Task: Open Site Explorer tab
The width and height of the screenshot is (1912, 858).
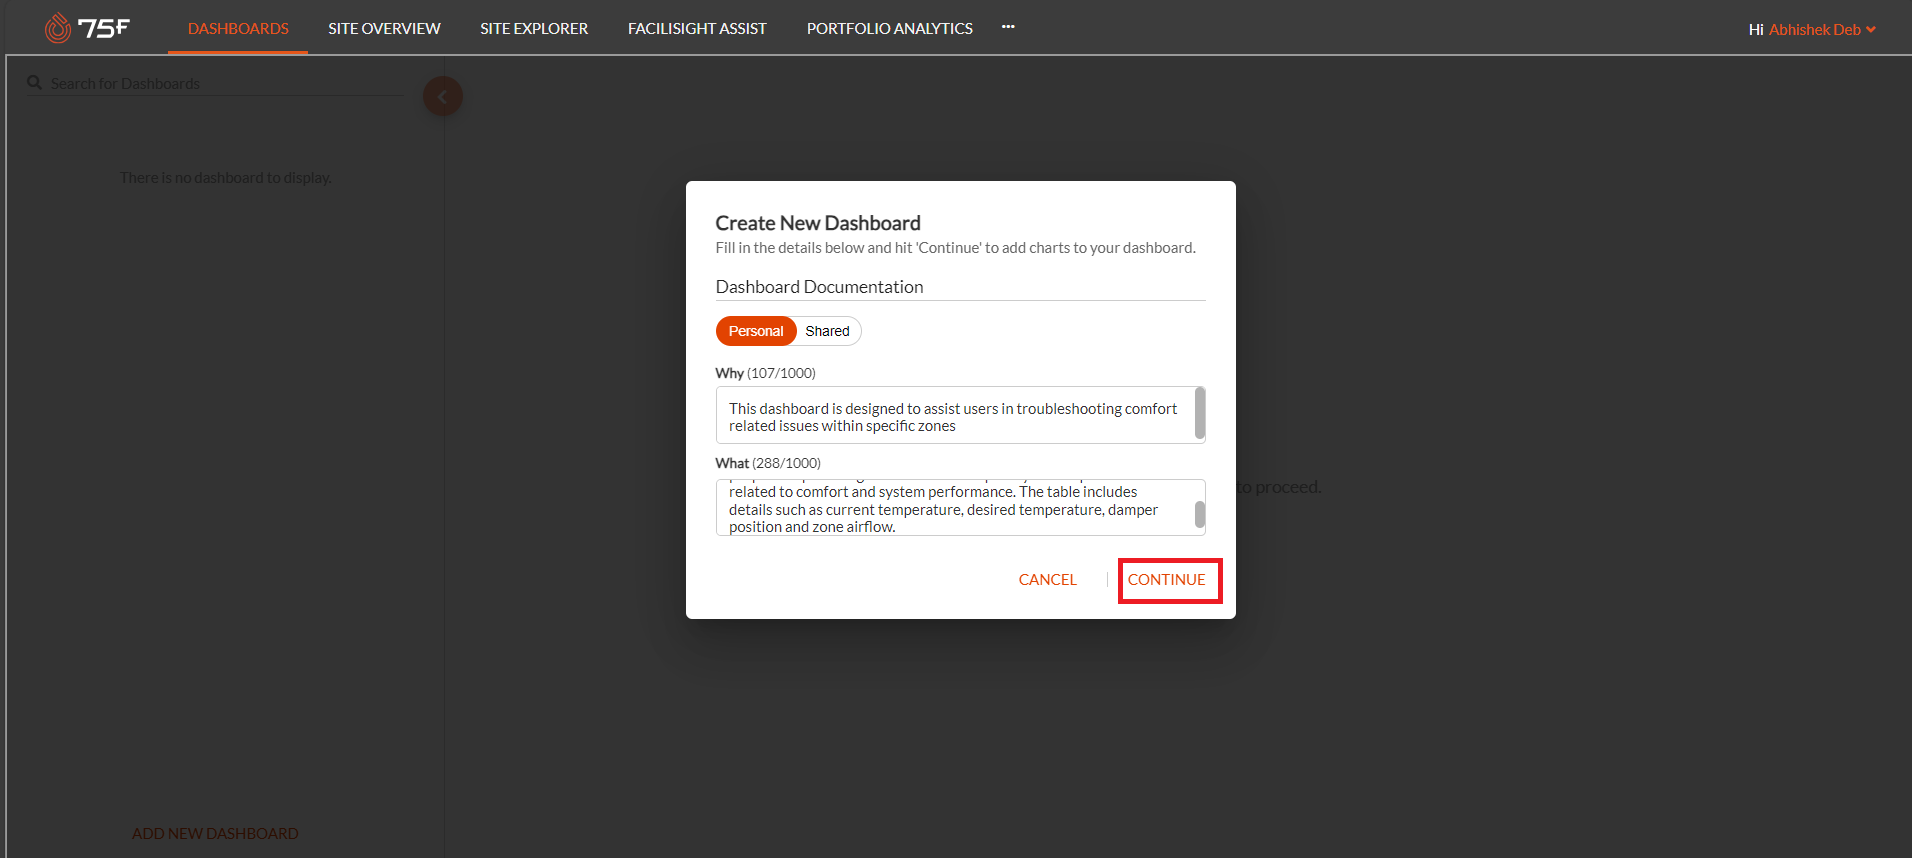Action: [534, 28]
